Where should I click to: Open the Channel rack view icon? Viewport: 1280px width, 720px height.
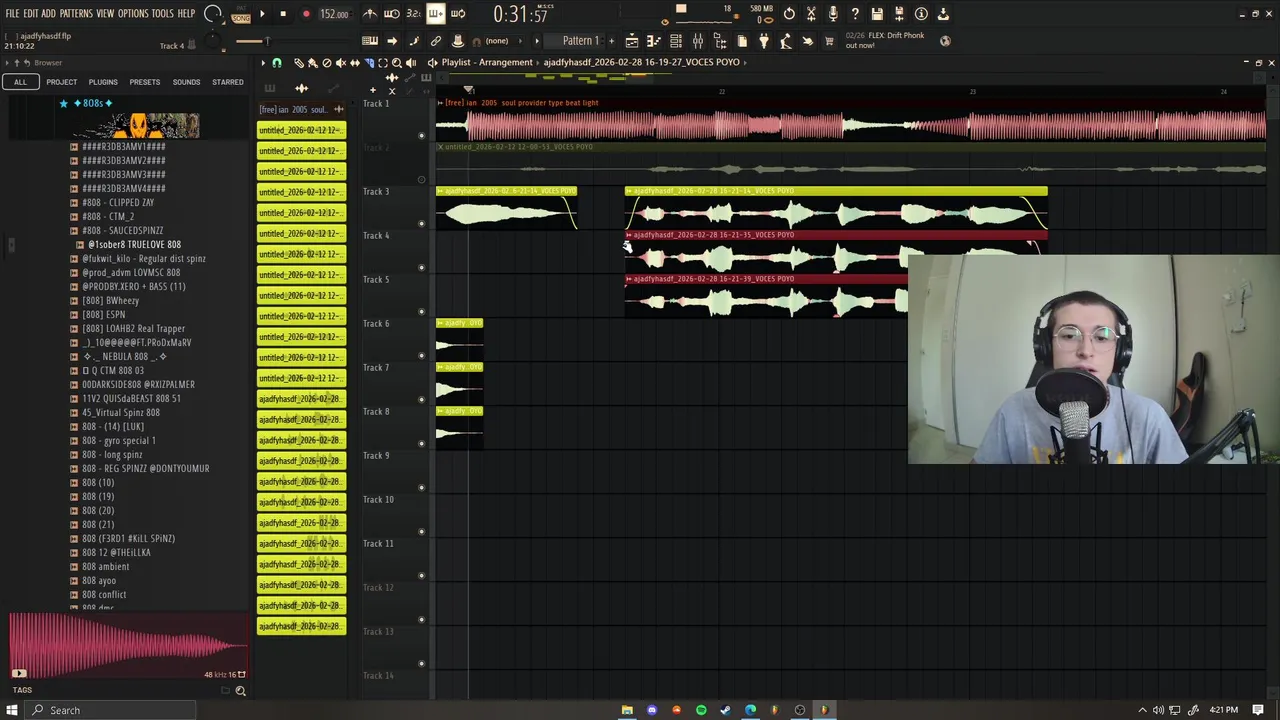(x=676, y=41)
